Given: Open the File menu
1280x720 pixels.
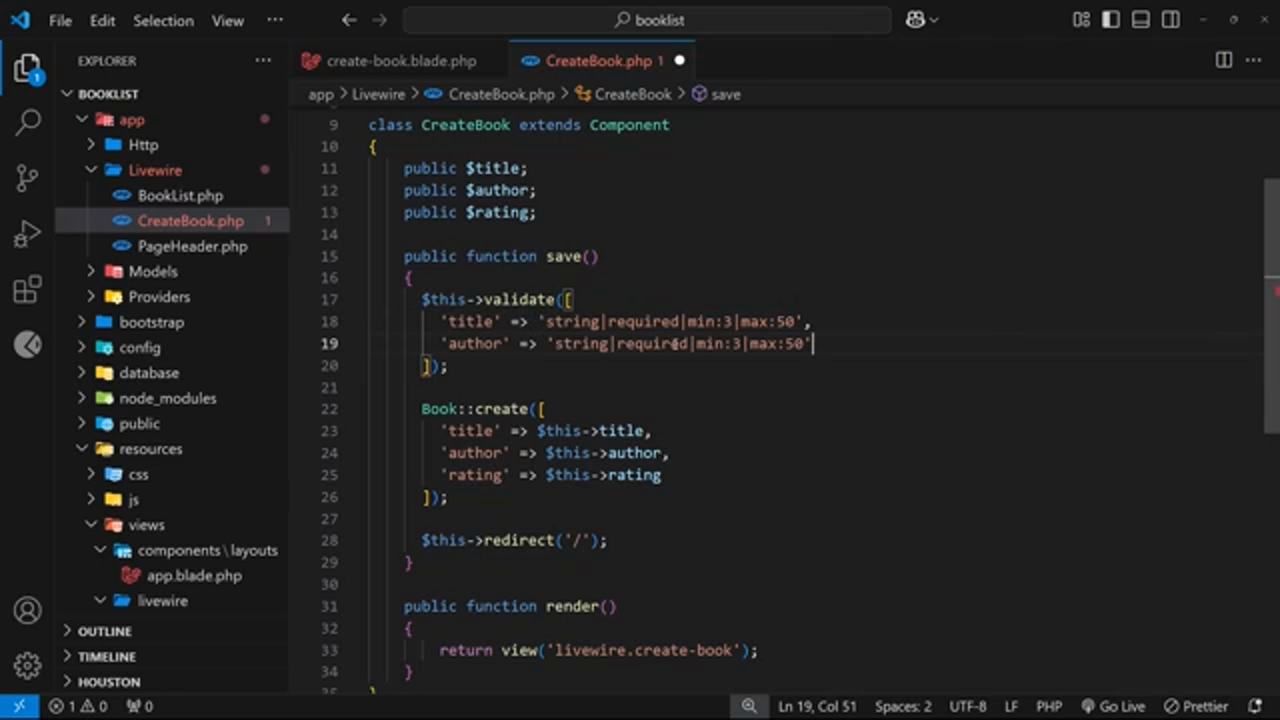Looking at the screenshot, I should point(60,20).
